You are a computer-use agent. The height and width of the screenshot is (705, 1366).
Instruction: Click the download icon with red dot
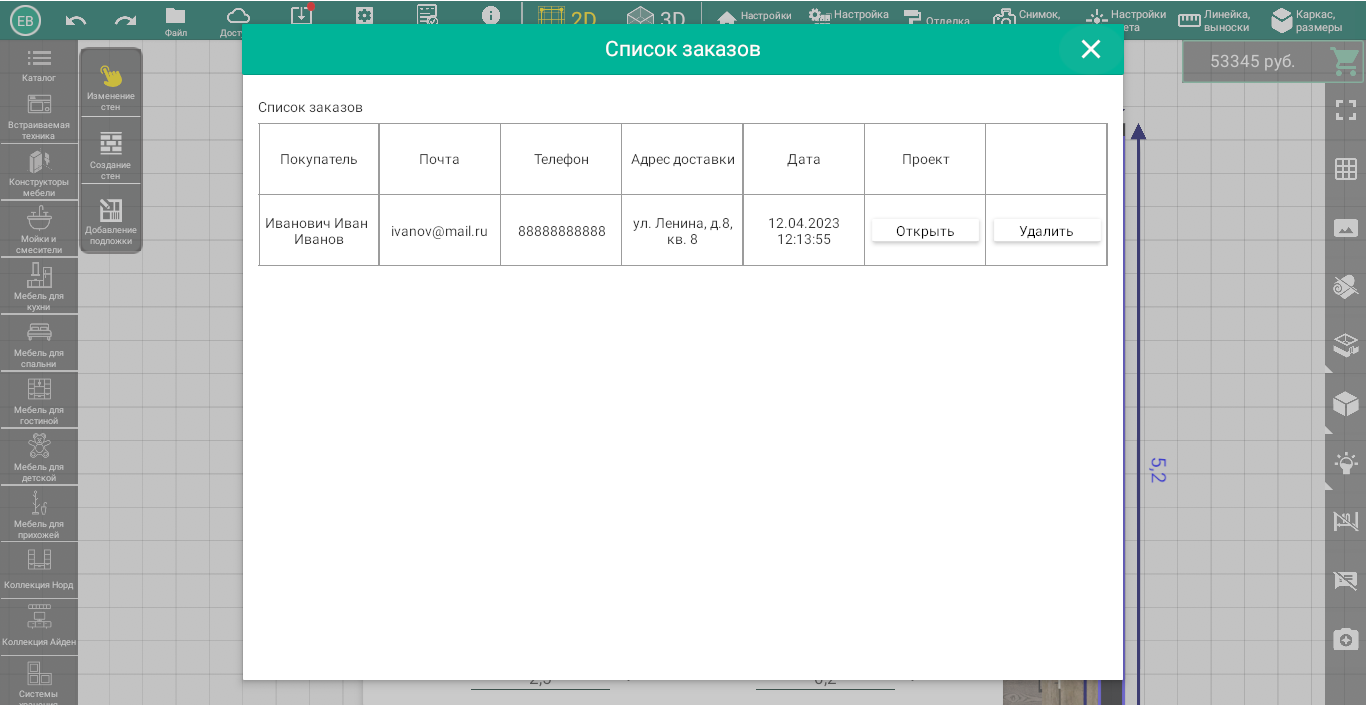(302, 16)
